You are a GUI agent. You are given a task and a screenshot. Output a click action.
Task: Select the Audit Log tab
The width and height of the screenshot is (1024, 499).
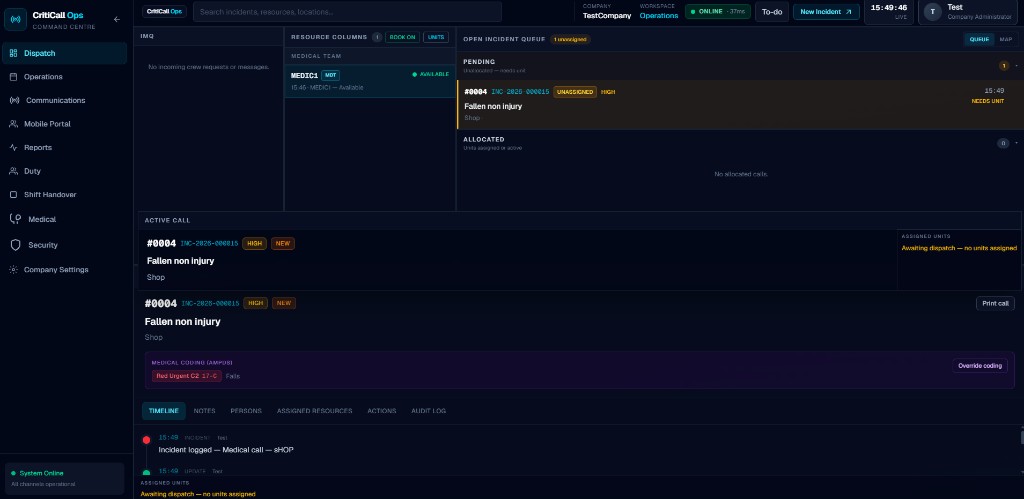tap(428, 411)
